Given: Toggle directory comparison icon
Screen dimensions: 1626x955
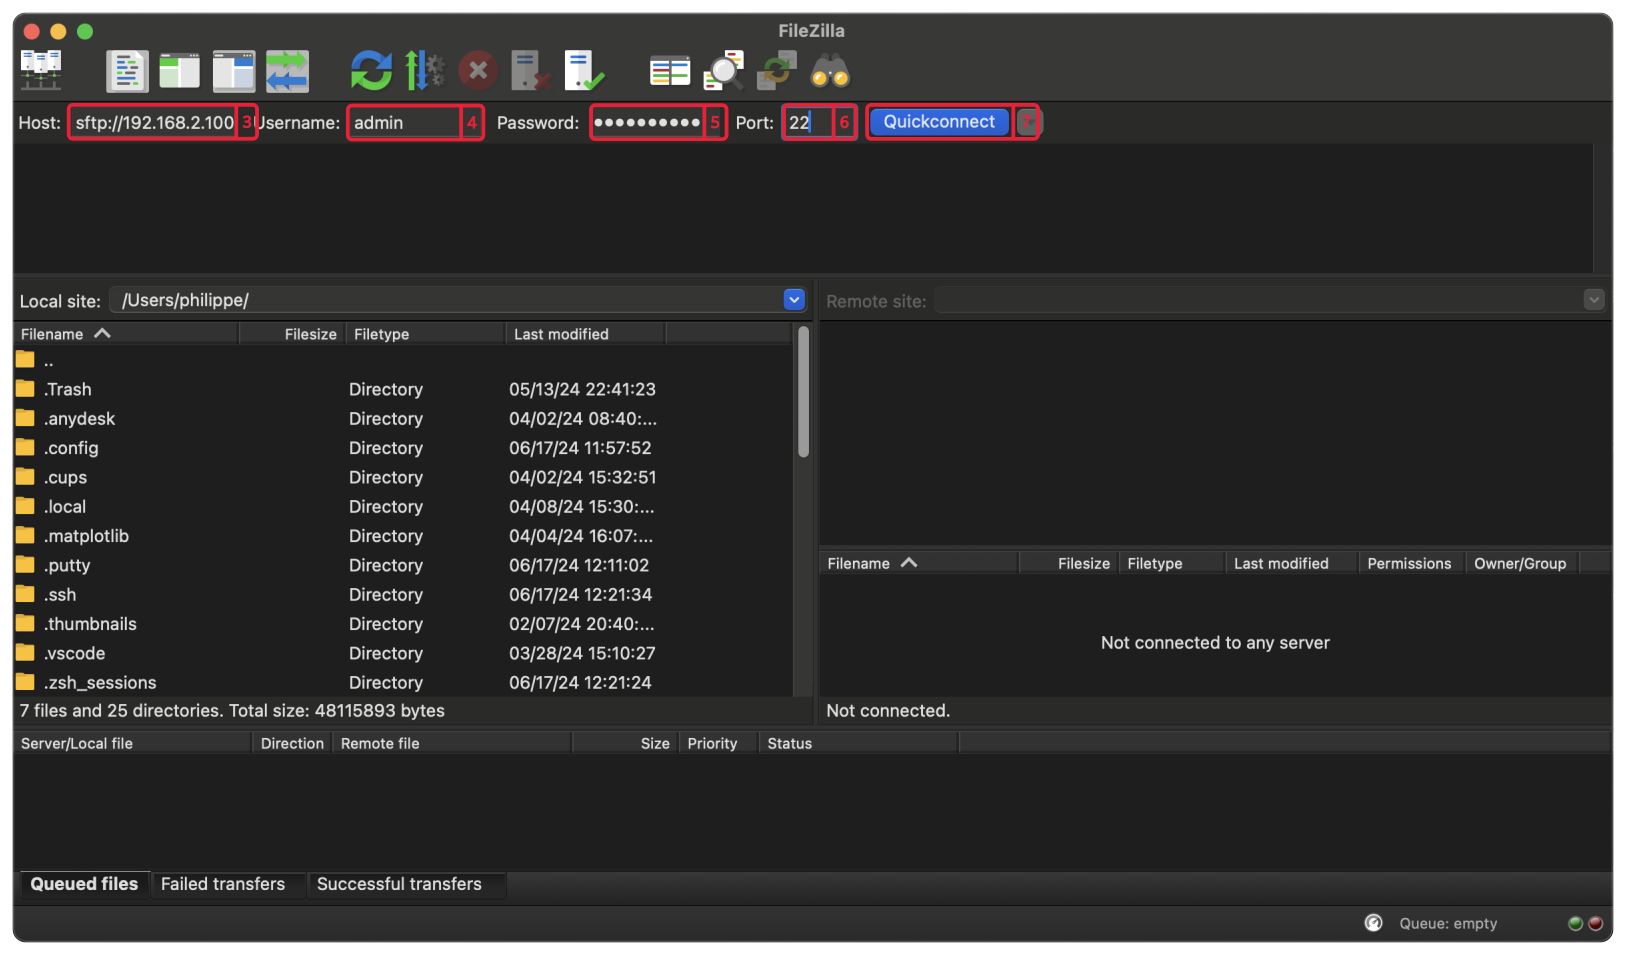Looking at the screenshot, I should tap(723, 71).
